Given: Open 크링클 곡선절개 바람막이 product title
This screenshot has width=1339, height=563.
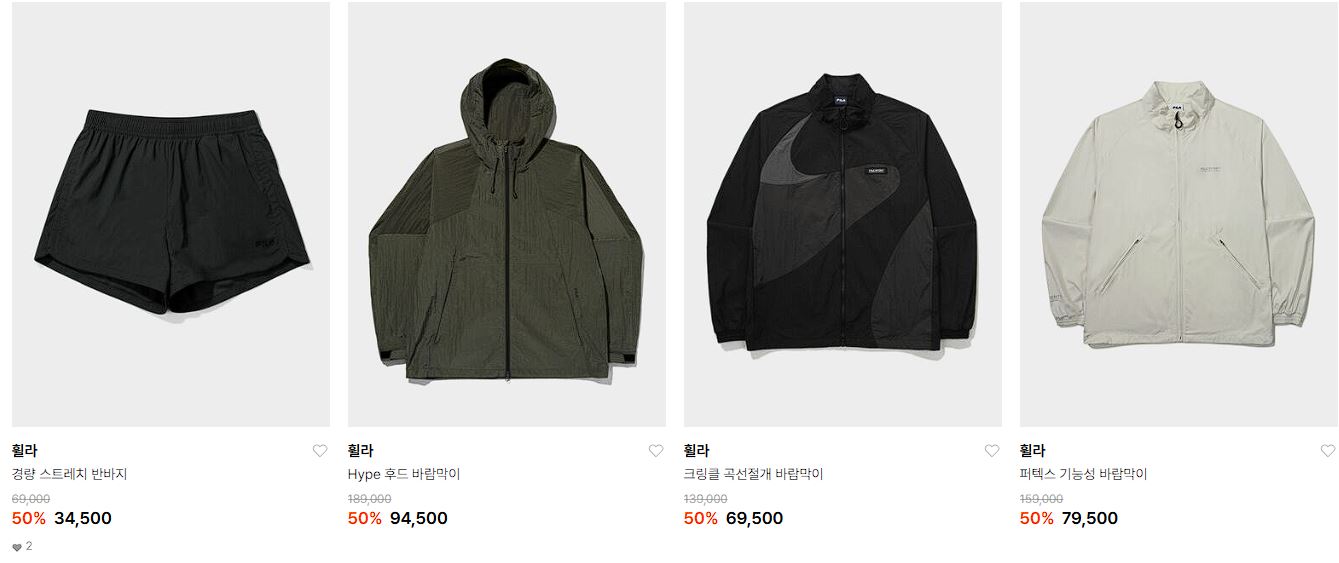Looking at the screenshot, I should [x=754, y=474].
